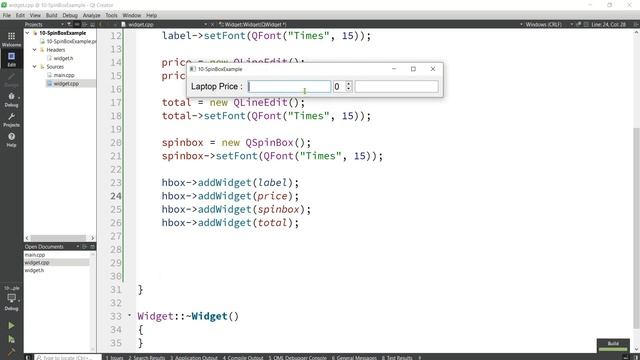Show the 2 Search Results pane
The width and height of the screenshot is (640, 360).
147,358
